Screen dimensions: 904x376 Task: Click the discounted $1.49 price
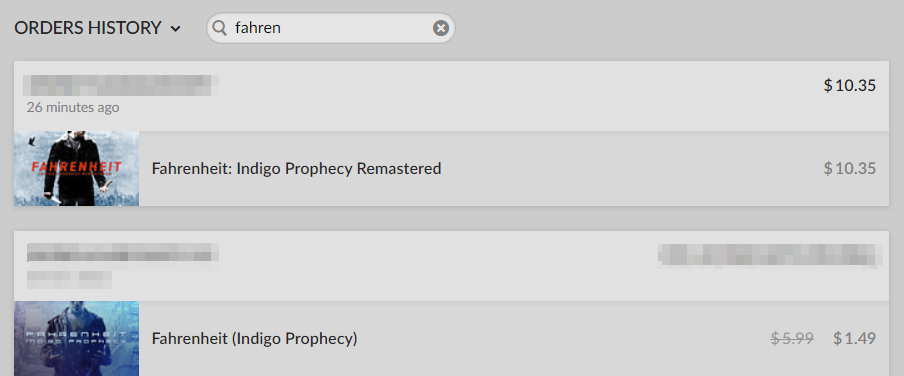pyautogui.click(x=854, y=339)
